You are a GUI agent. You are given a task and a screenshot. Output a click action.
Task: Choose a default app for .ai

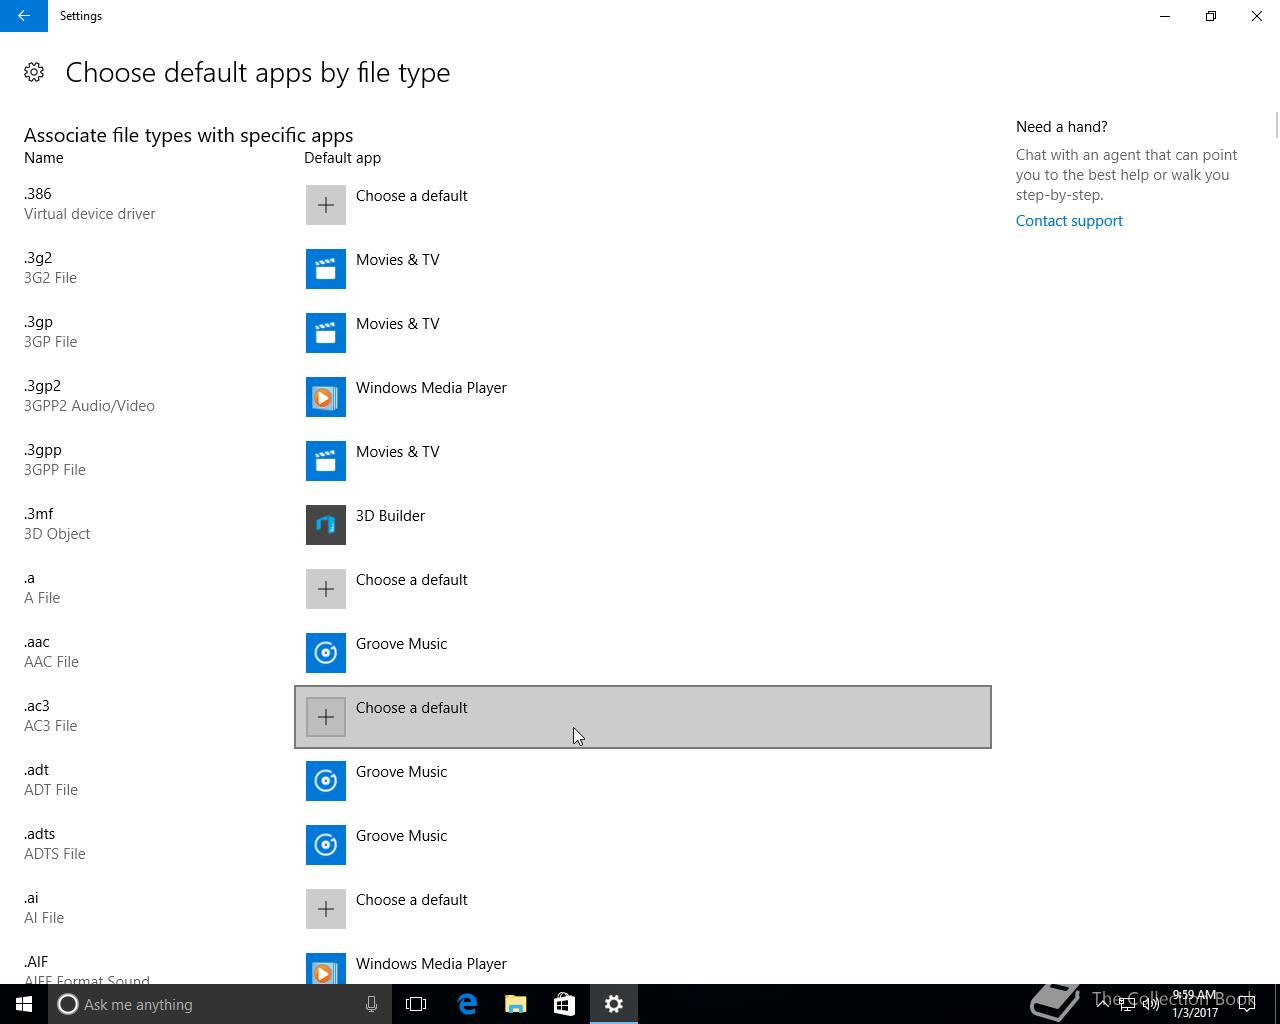(643, 909)
